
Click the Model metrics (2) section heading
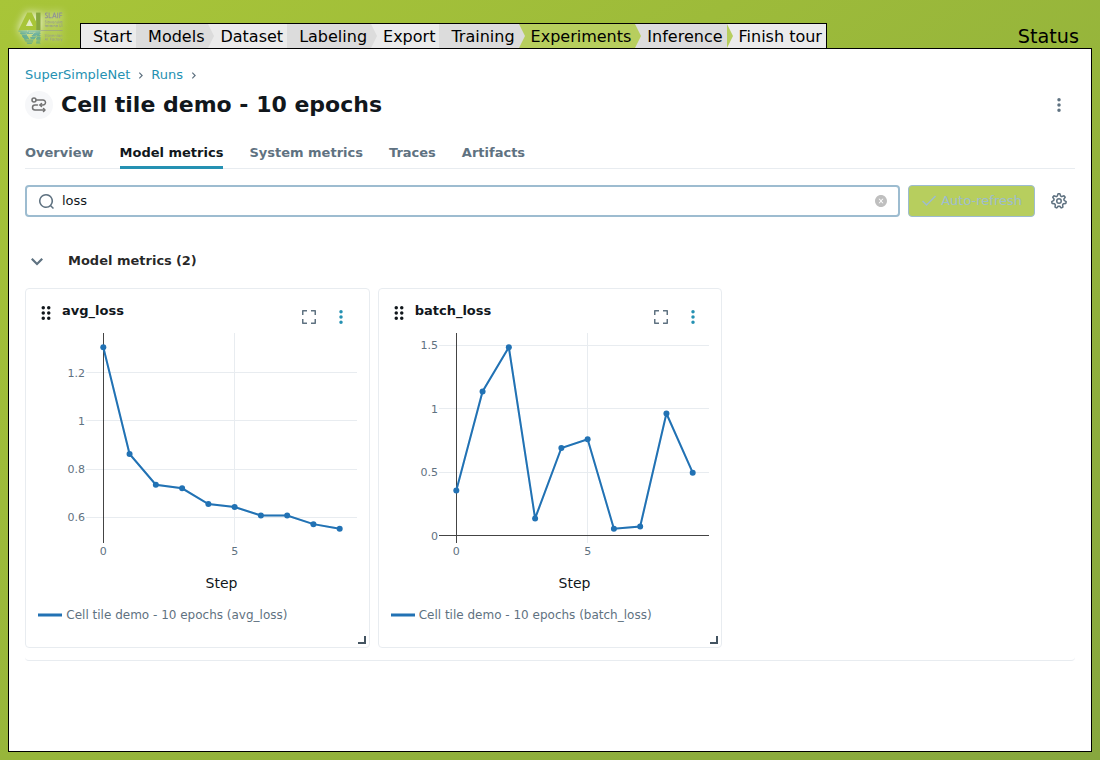point(132,260)
